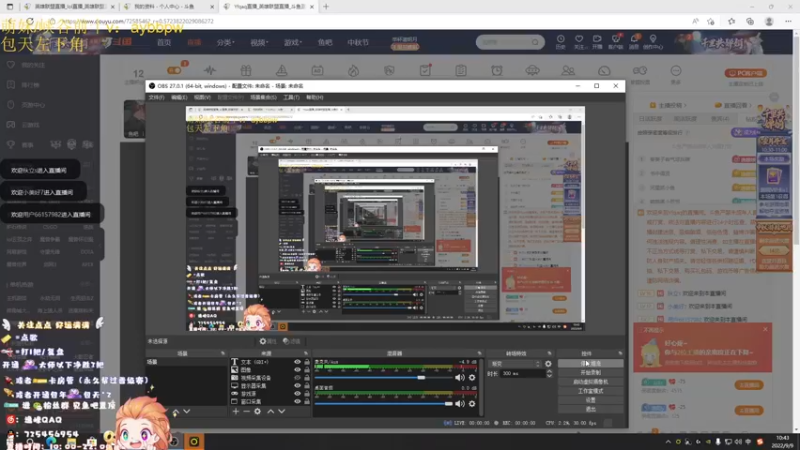Open OBS 设置 button

590,400
